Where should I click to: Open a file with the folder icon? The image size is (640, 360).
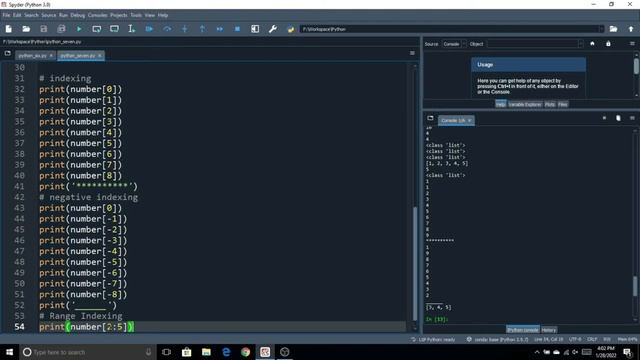tap(26, 29)
